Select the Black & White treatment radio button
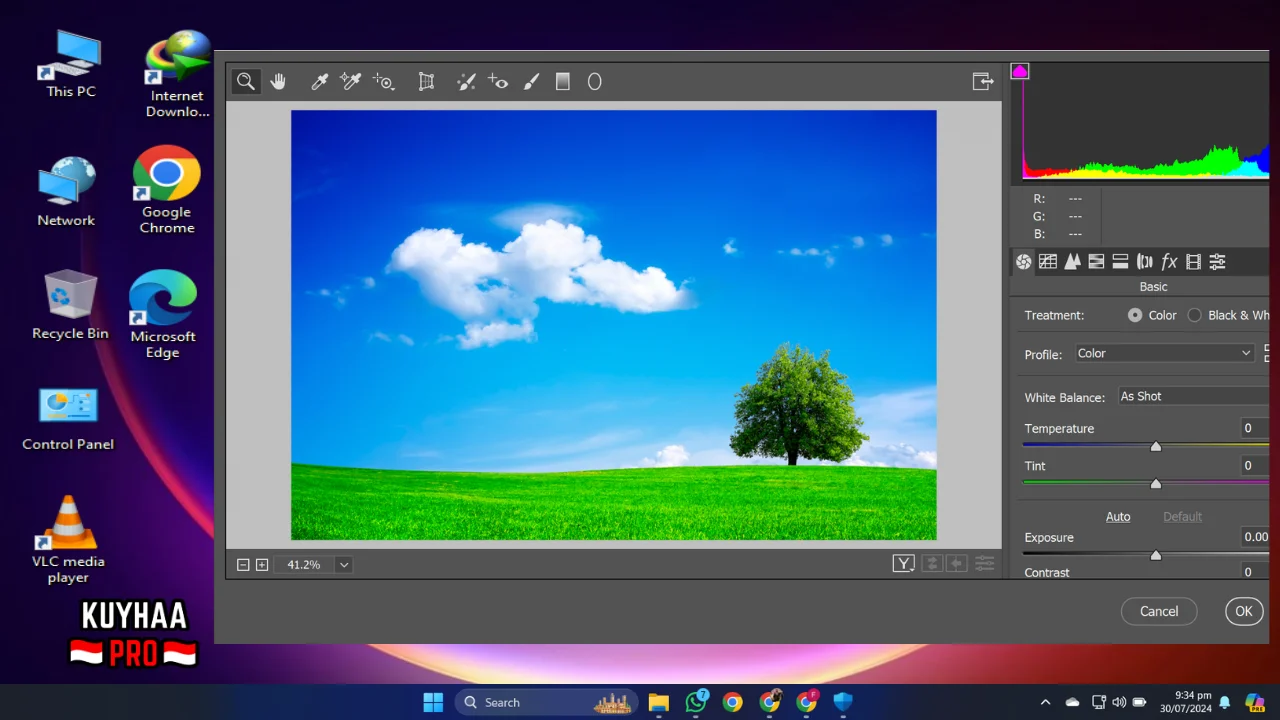Screen dimensions: 1280x720 1194,315
